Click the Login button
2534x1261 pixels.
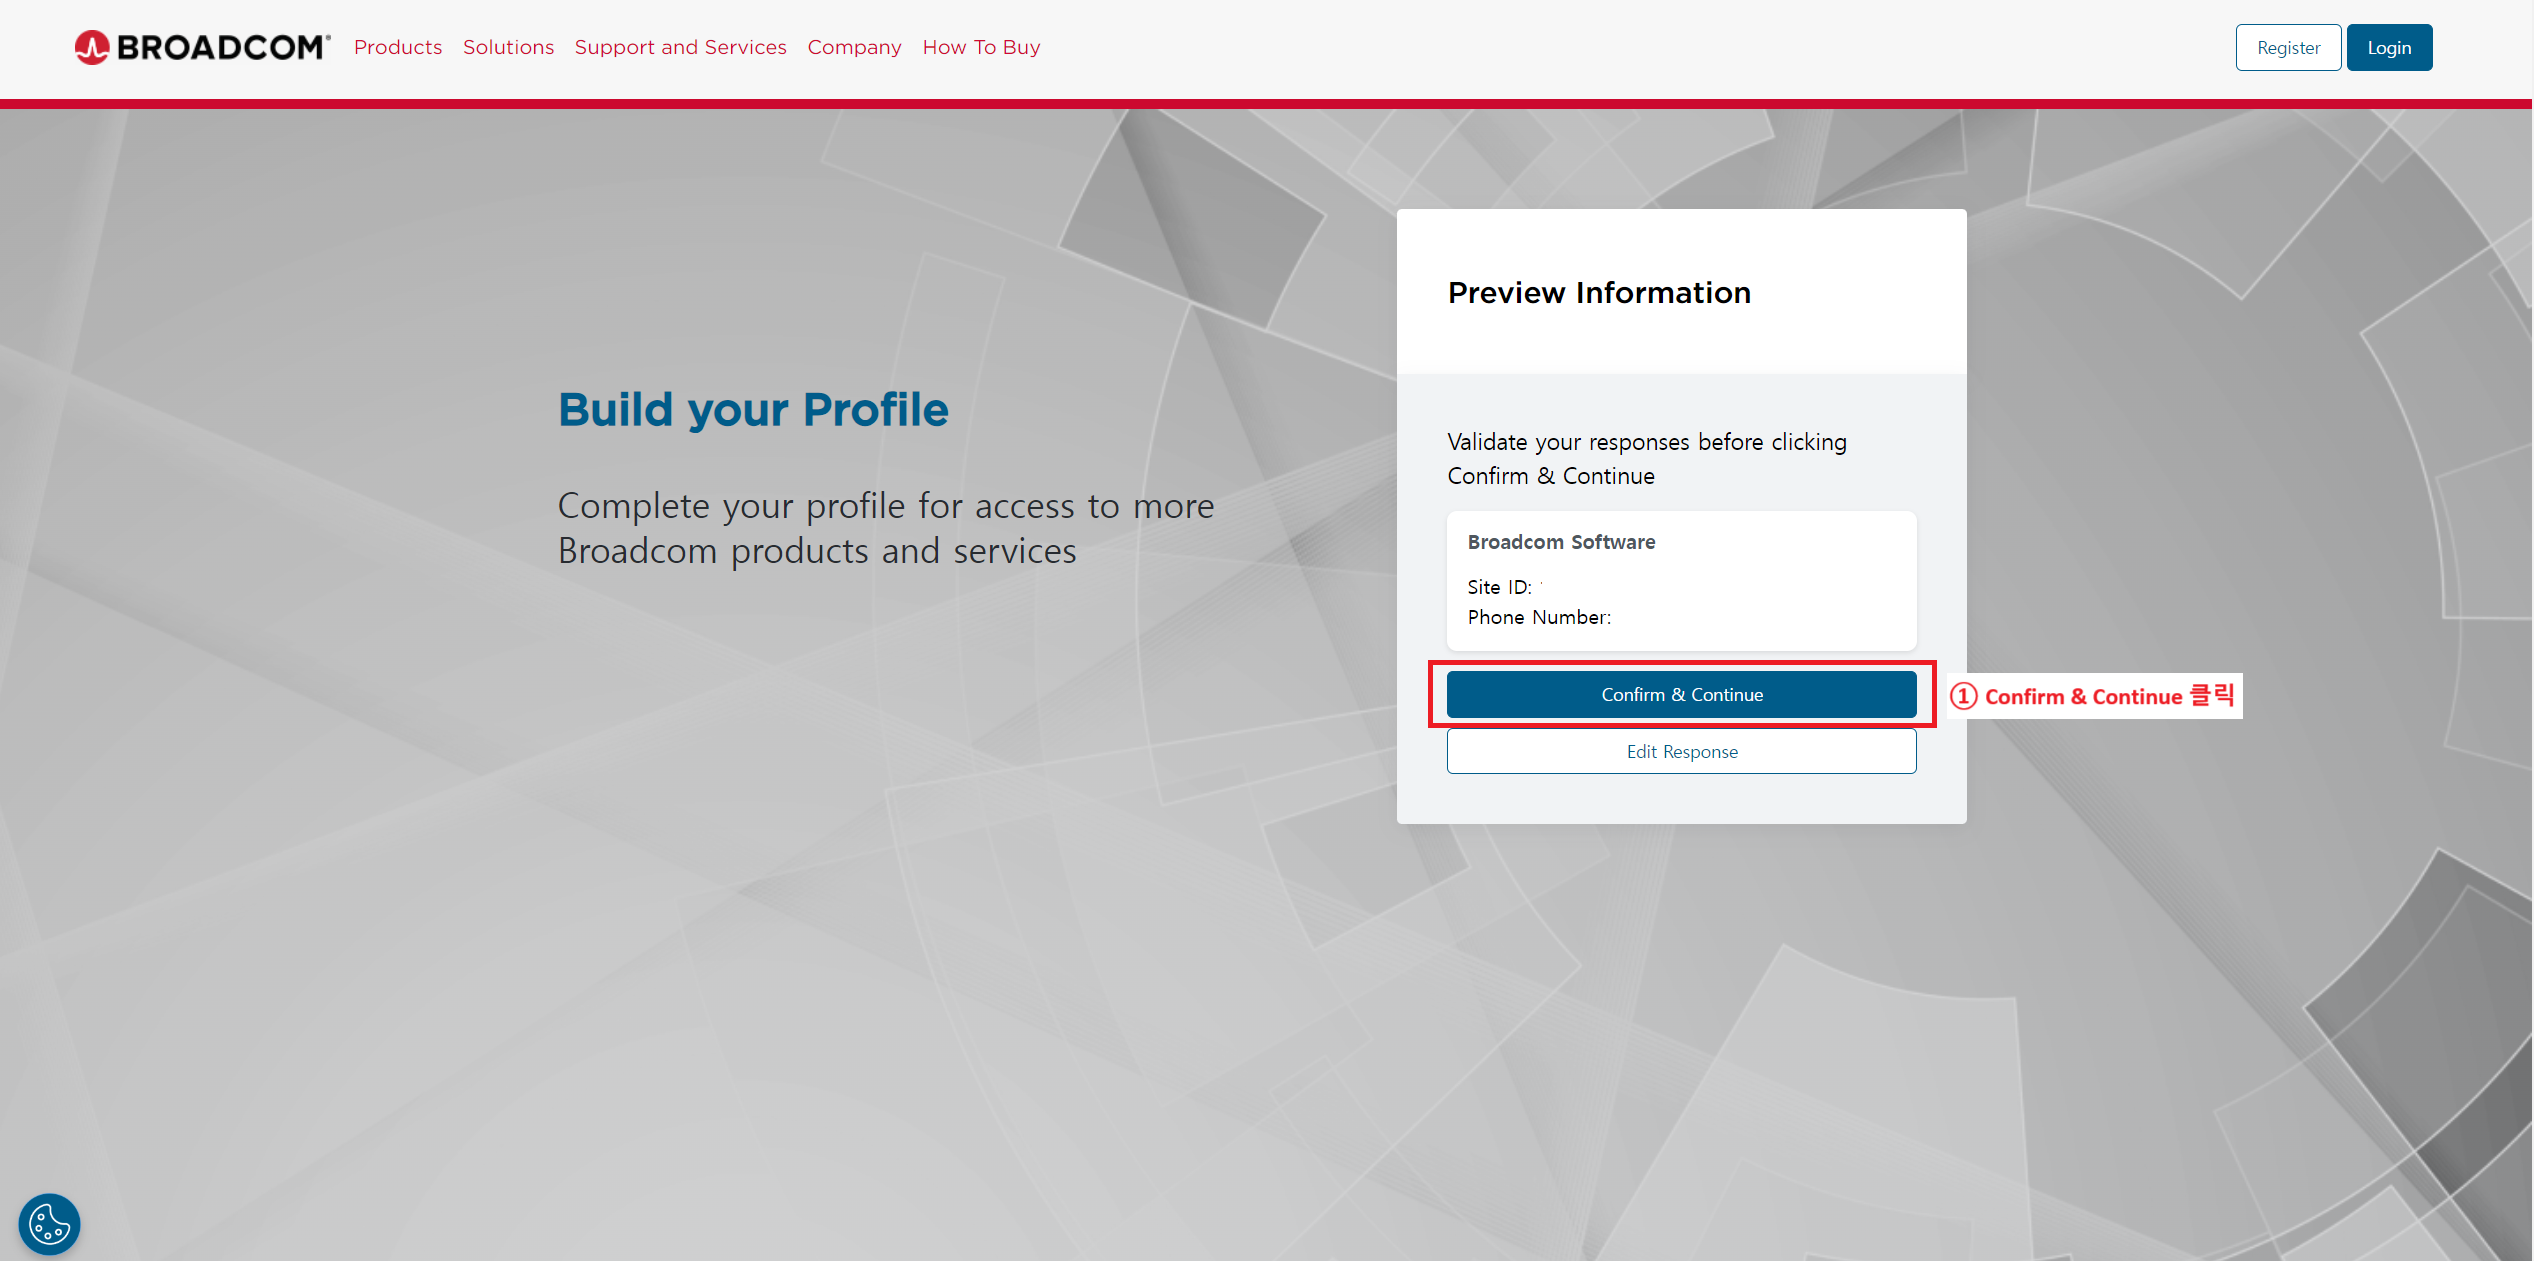click(2388, 48)
